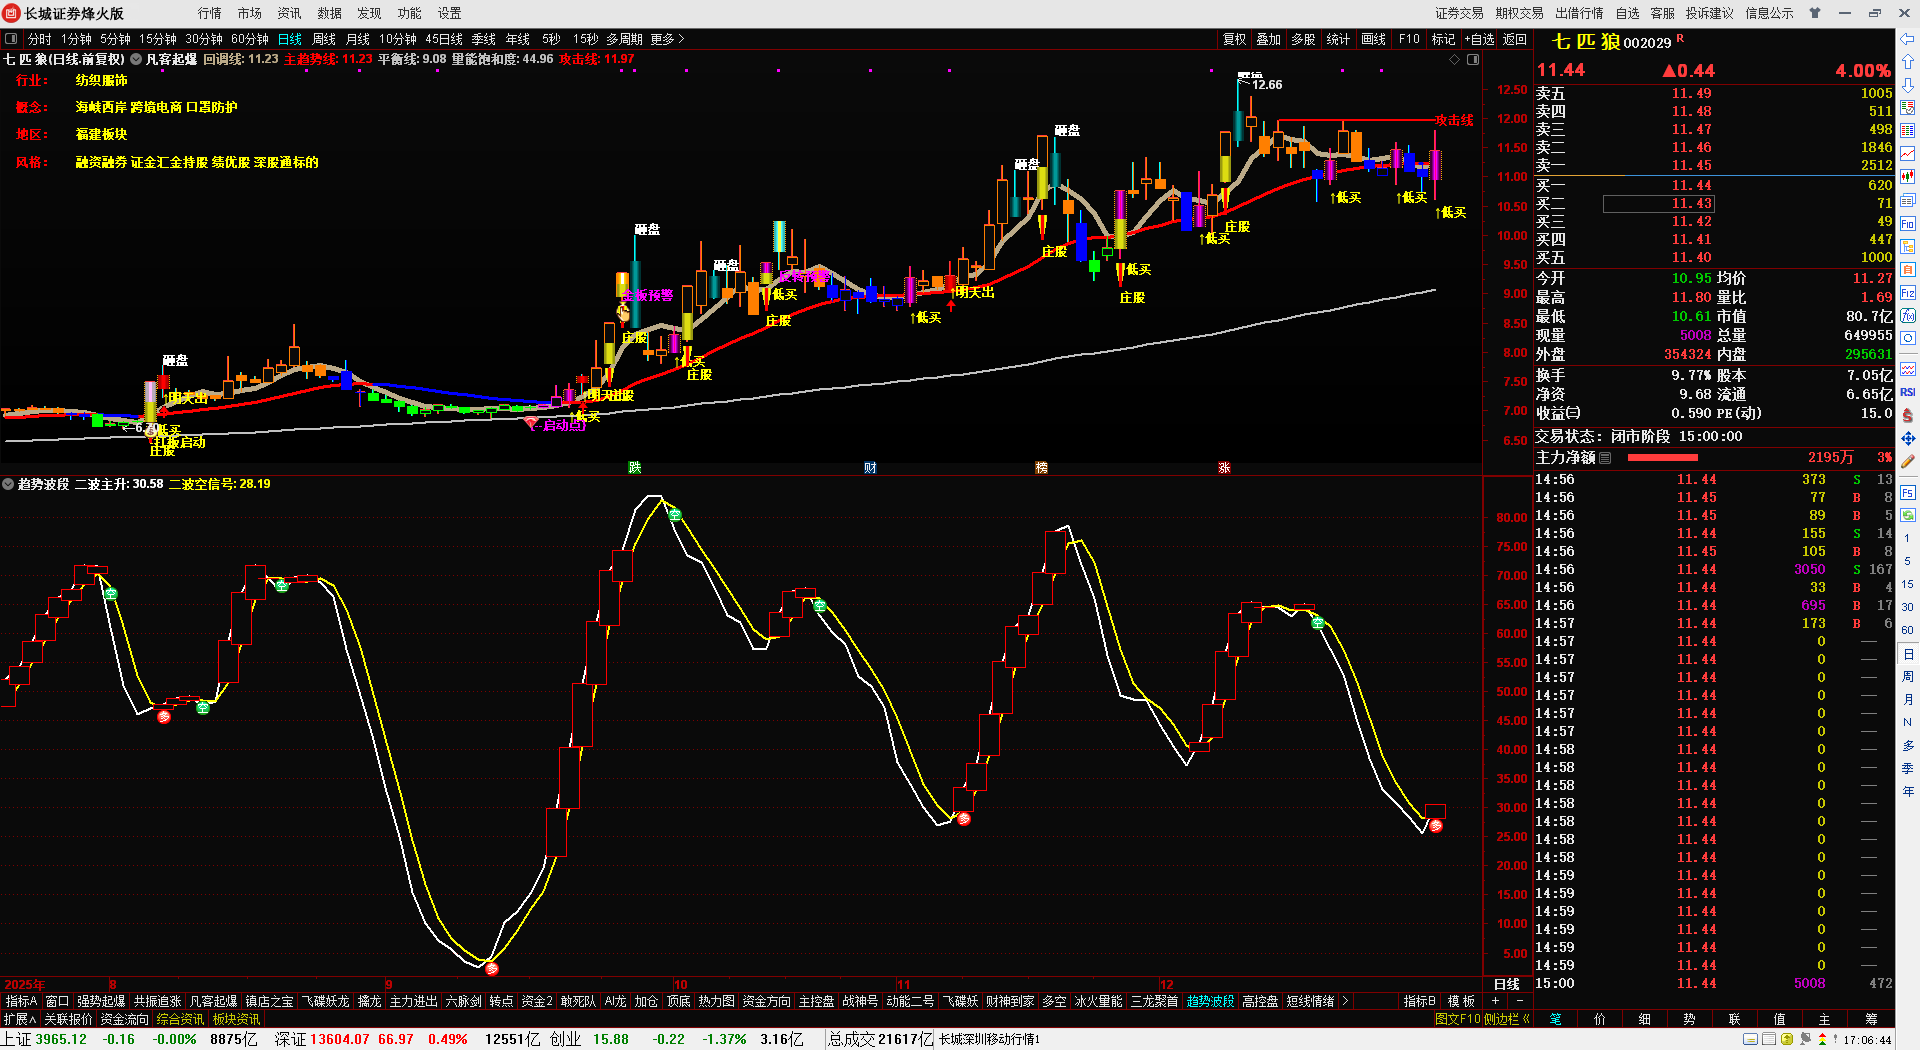Image resolution: width=1920 pixels, height=1050 pixels.
Task: Open the 多周期 dropdown
Action: [x=624, y=39]
